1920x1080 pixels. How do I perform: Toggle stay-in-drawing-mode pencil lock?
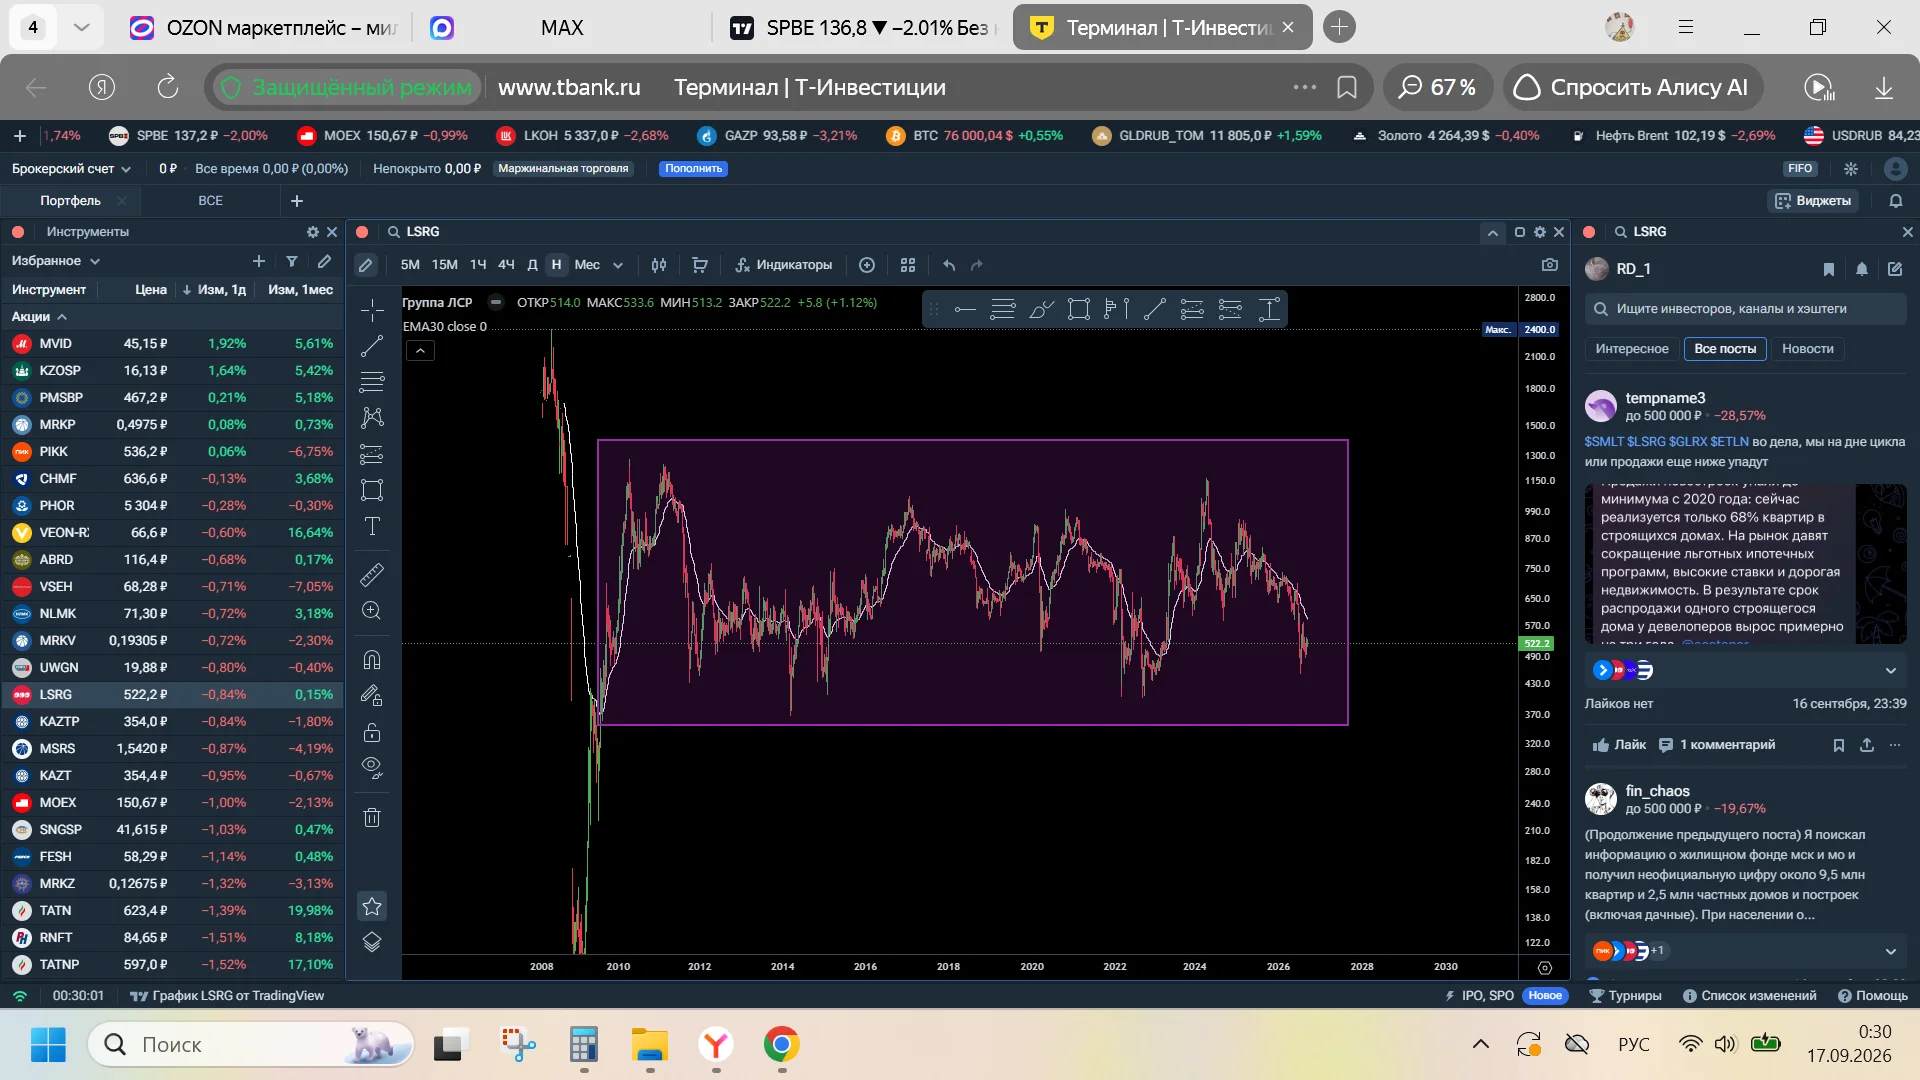pyautogui.click(x=372, y=696)
